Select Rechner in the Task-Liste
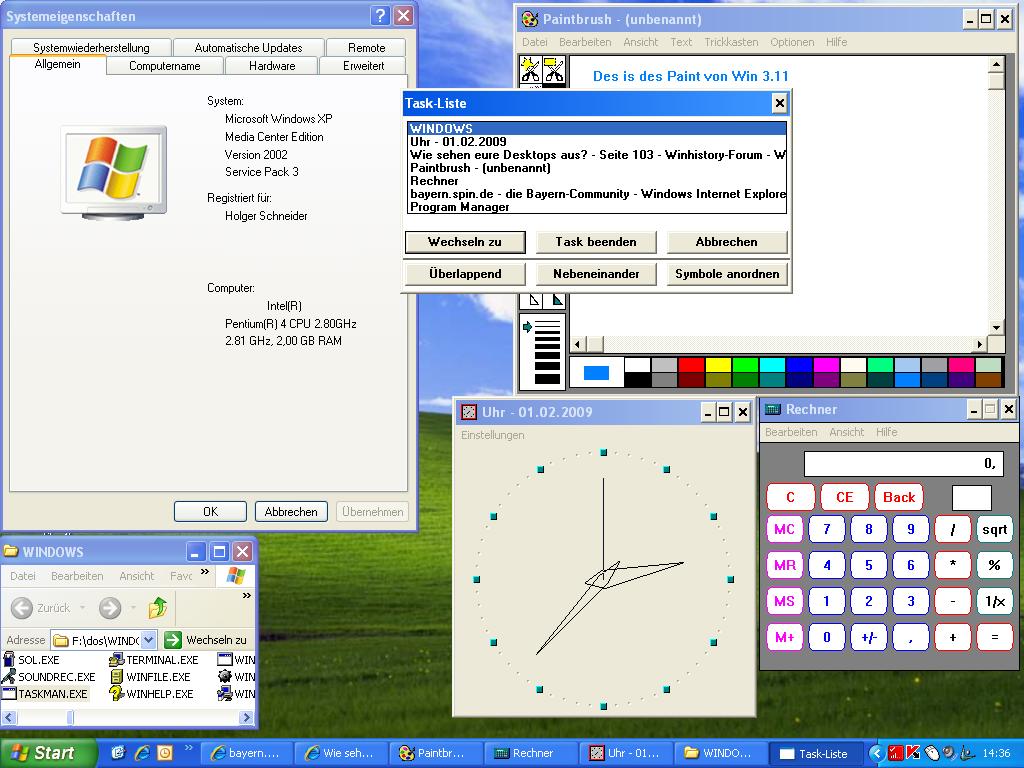 pyautogui.click(x=434, y=181)
